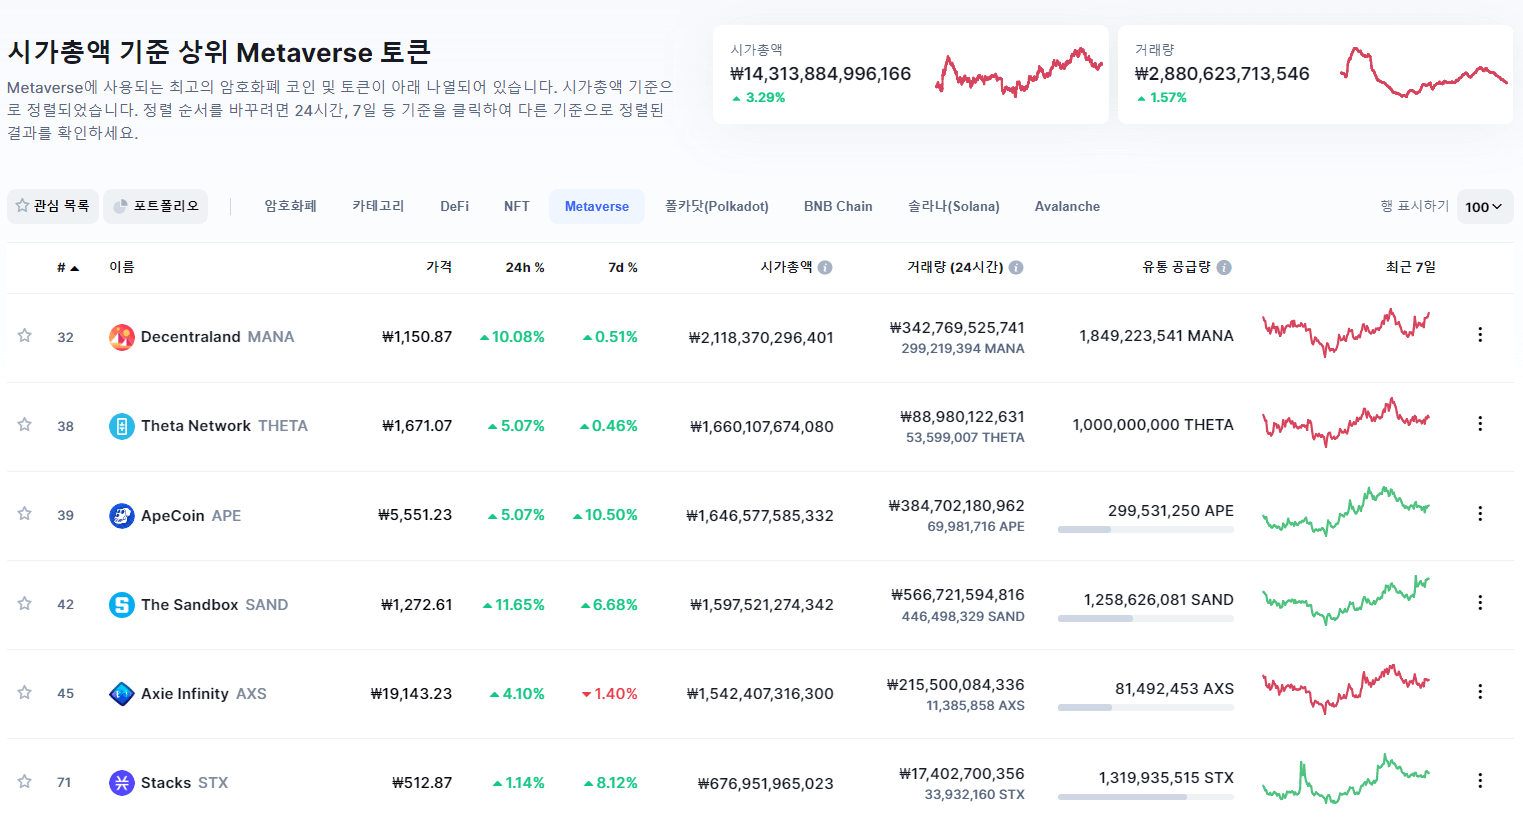This screenshot has height=818, width=1523.
Task: Switch to the DeFi tab
Action: click(x=455, y=207)
